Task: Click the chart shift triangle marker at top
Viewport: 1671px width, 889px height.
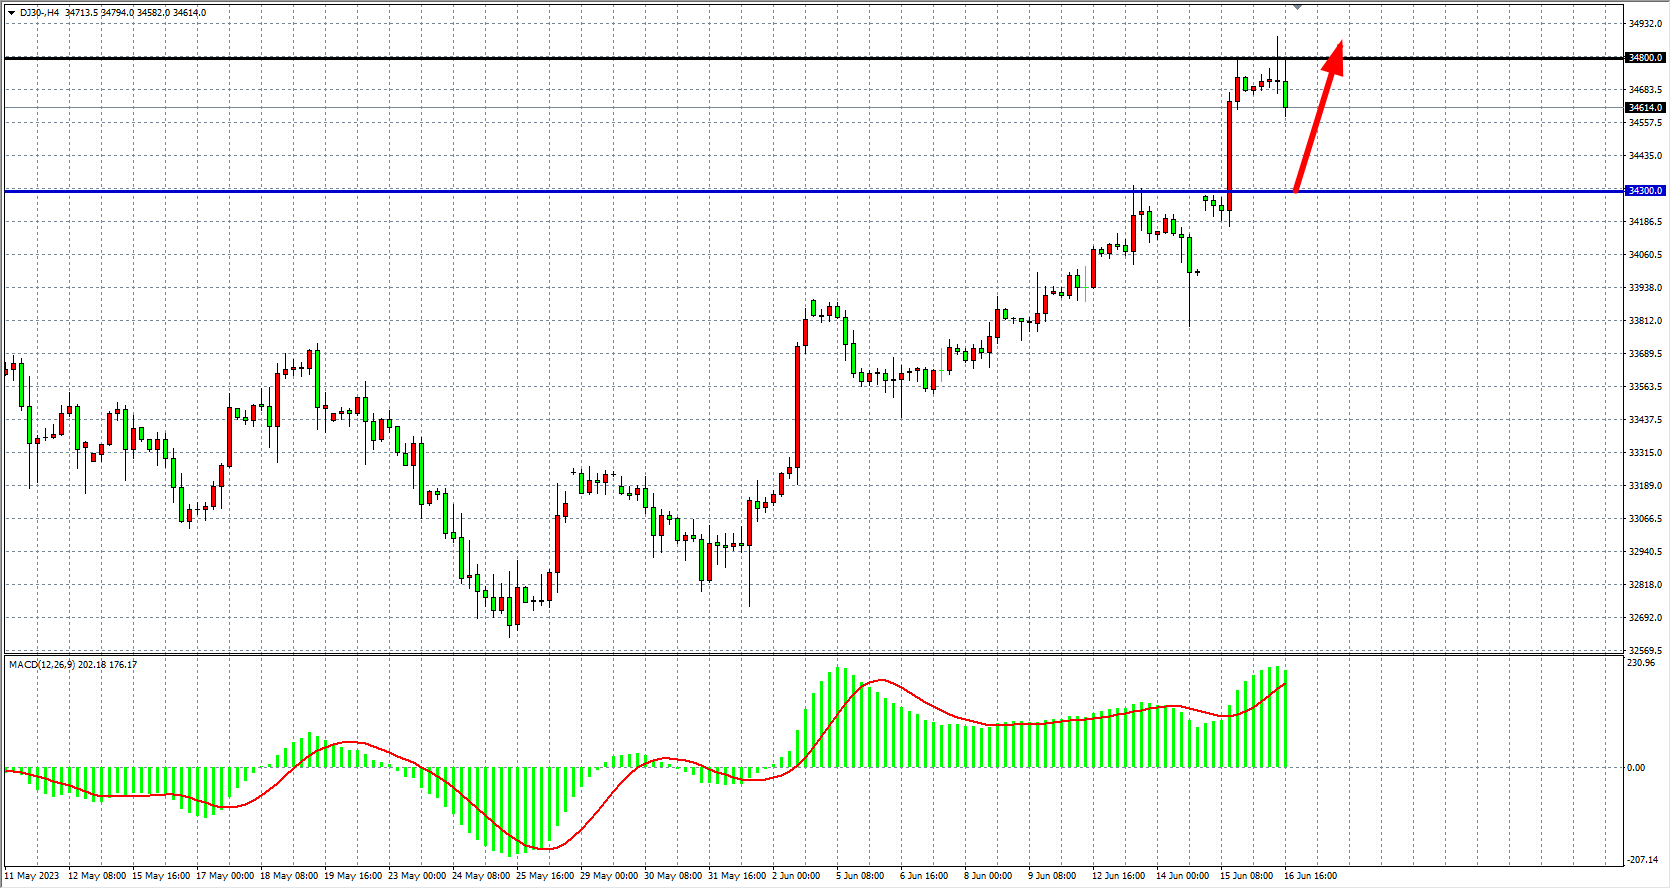Action: point(1297,7)
